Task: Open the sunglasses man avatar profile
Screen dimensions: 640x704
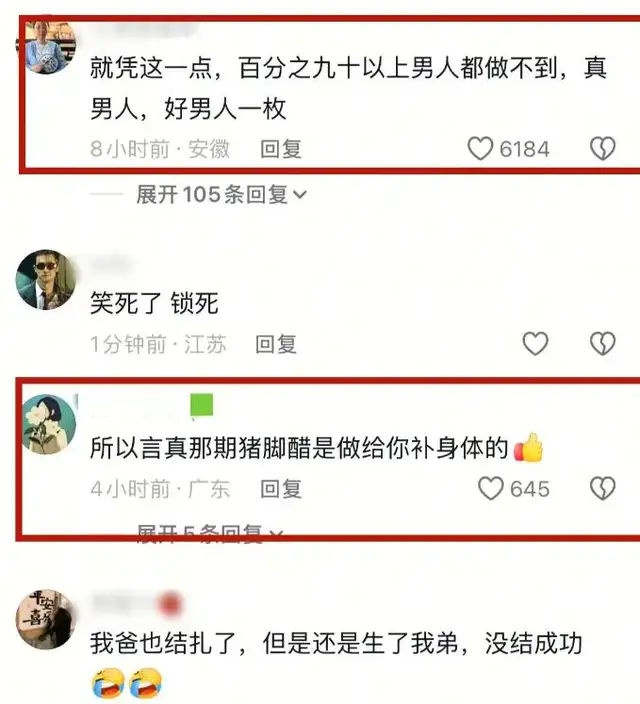Action: click(45, 280)
